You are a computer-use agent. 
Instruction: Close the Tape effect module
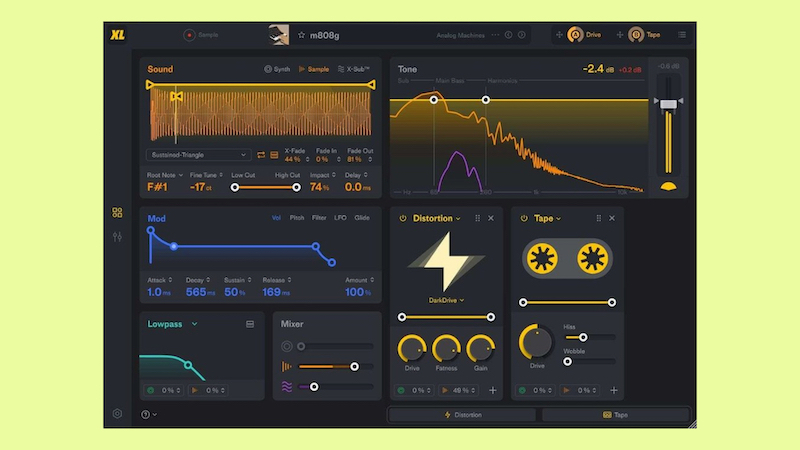(612, 218)
